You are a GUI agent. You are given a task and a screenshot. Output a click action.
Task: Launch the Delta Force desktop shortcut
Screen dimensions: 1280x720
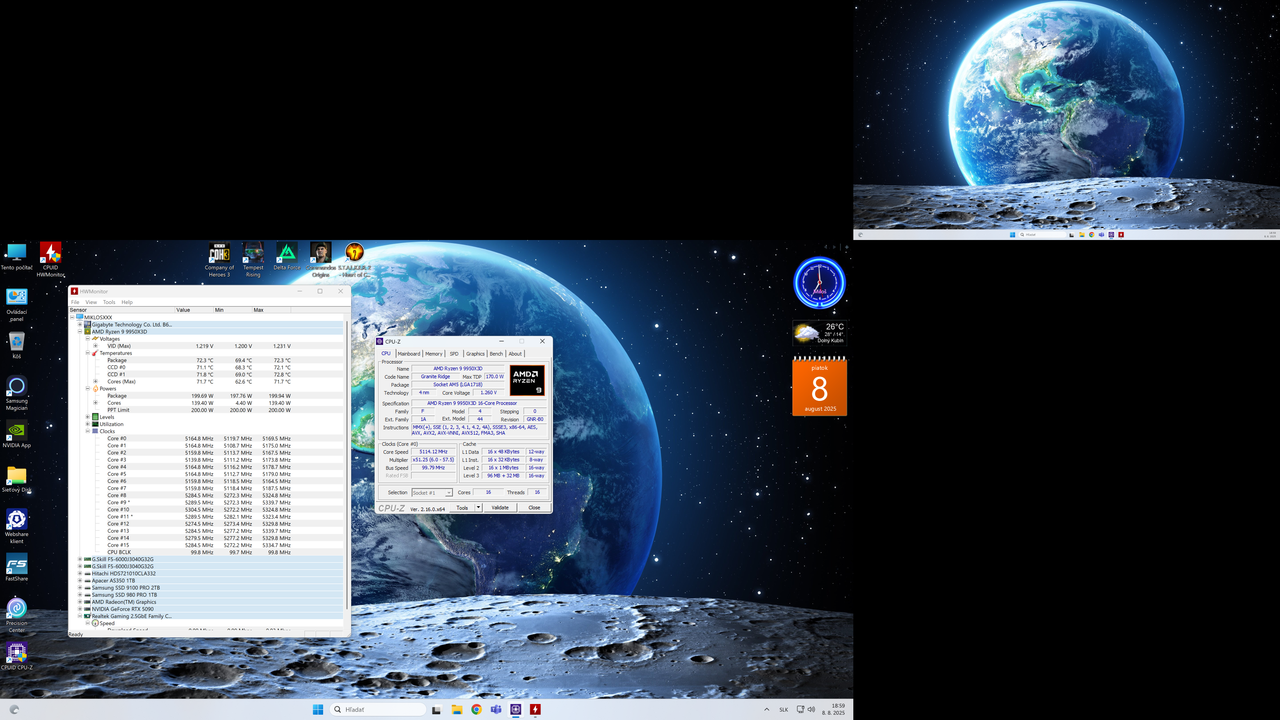point(286,256)
